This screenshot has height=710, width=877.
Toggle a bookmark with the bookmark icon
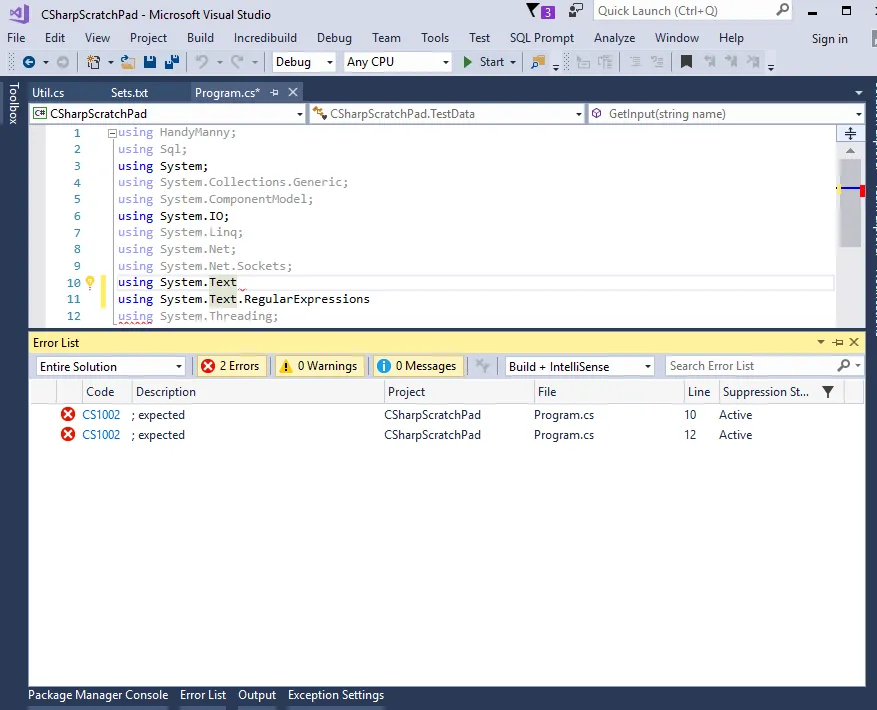coord(686,62)
